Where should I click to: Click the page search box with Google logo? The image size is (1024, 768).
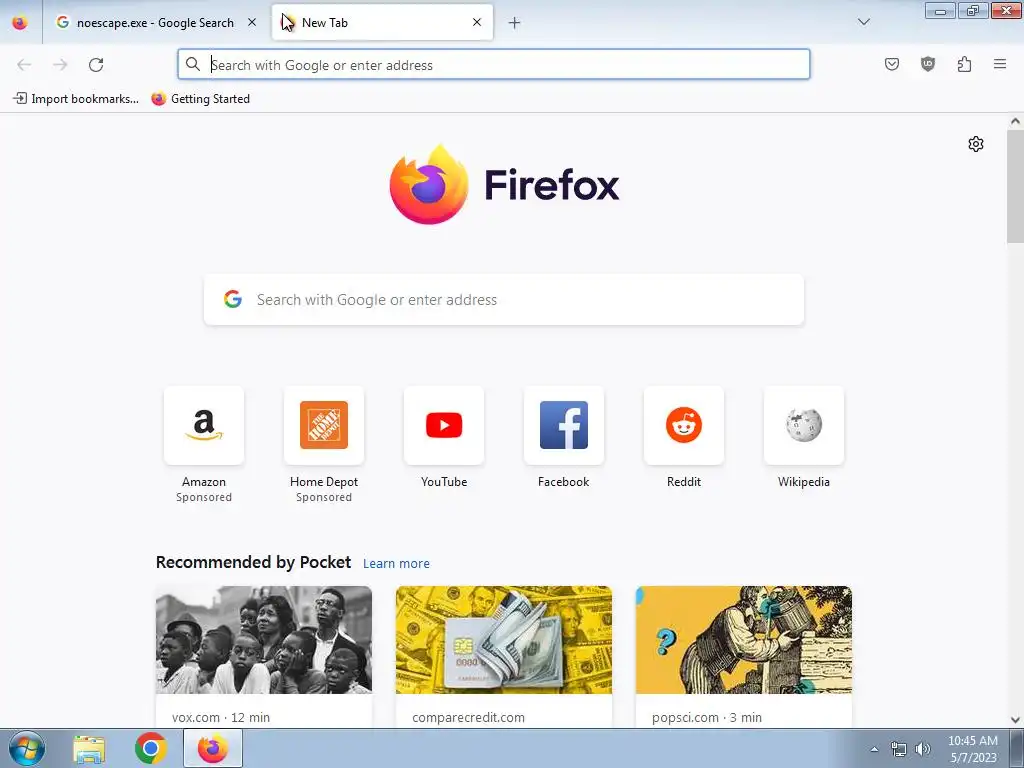[x=504, y=300]
